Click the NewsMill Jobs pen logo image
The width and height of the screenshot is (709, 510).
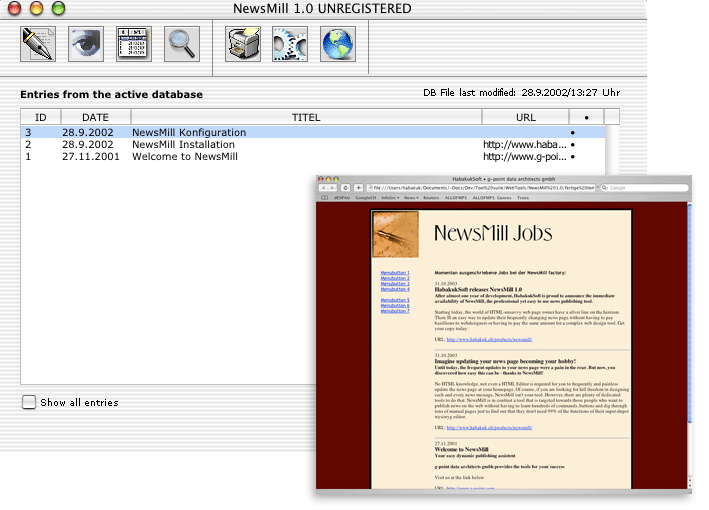pos(395,234)
